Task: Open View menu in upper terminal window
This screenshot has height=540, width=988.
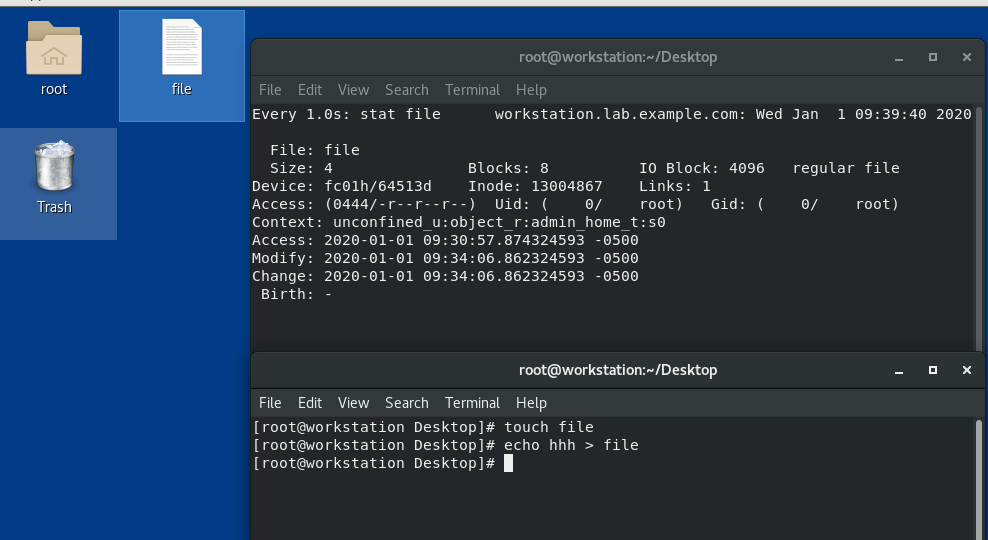Action: [x=353, y=90]
